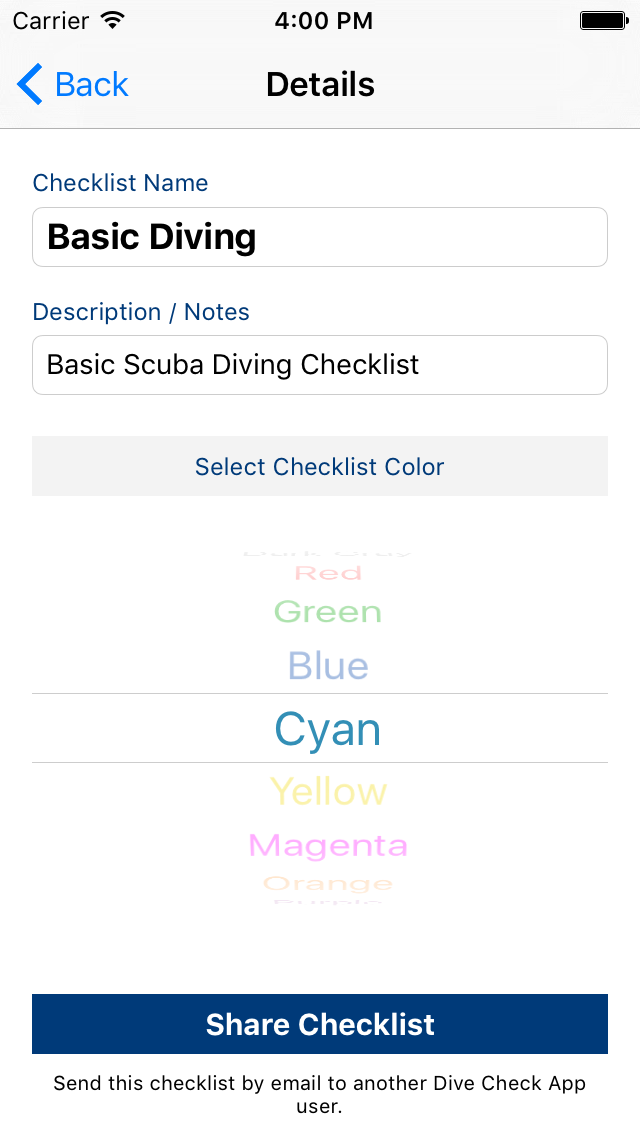The height and width of the screenshot is (1136, 640).
Task: Select Magenta as checklist color
Action: pos(328,845)
